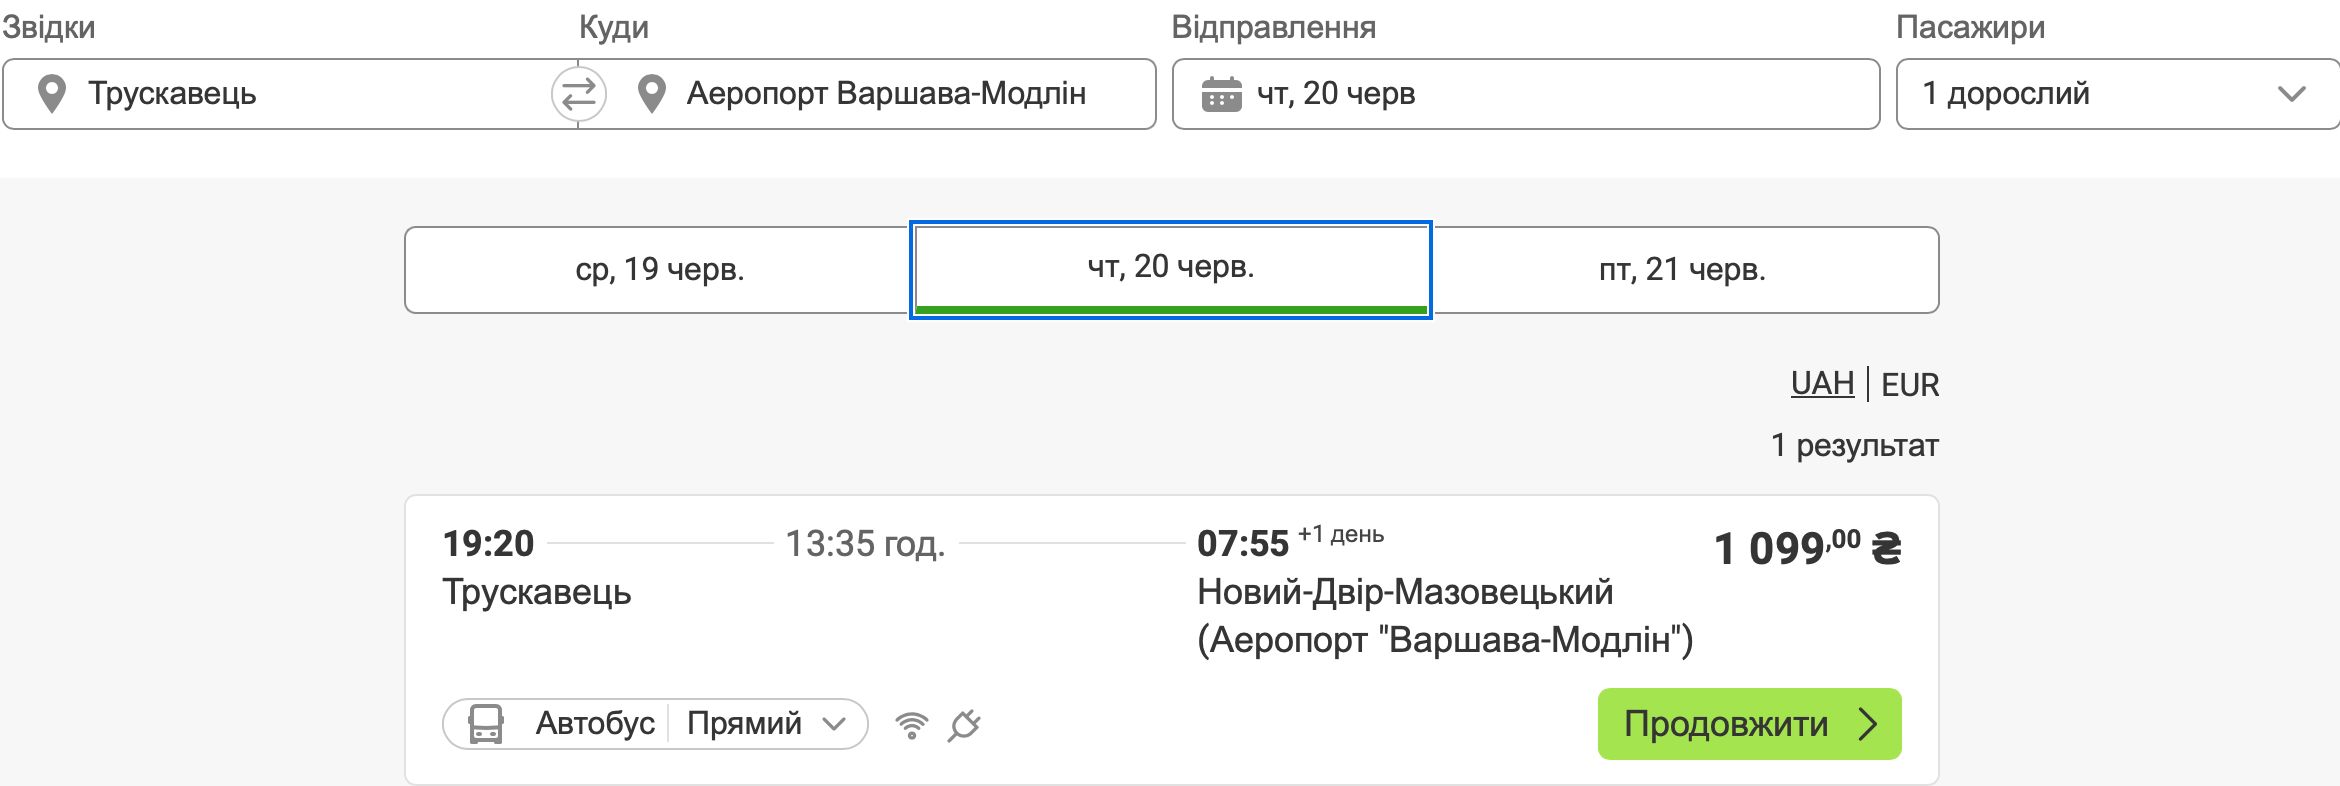Click the power socket amenity icon

coord(964,725)
